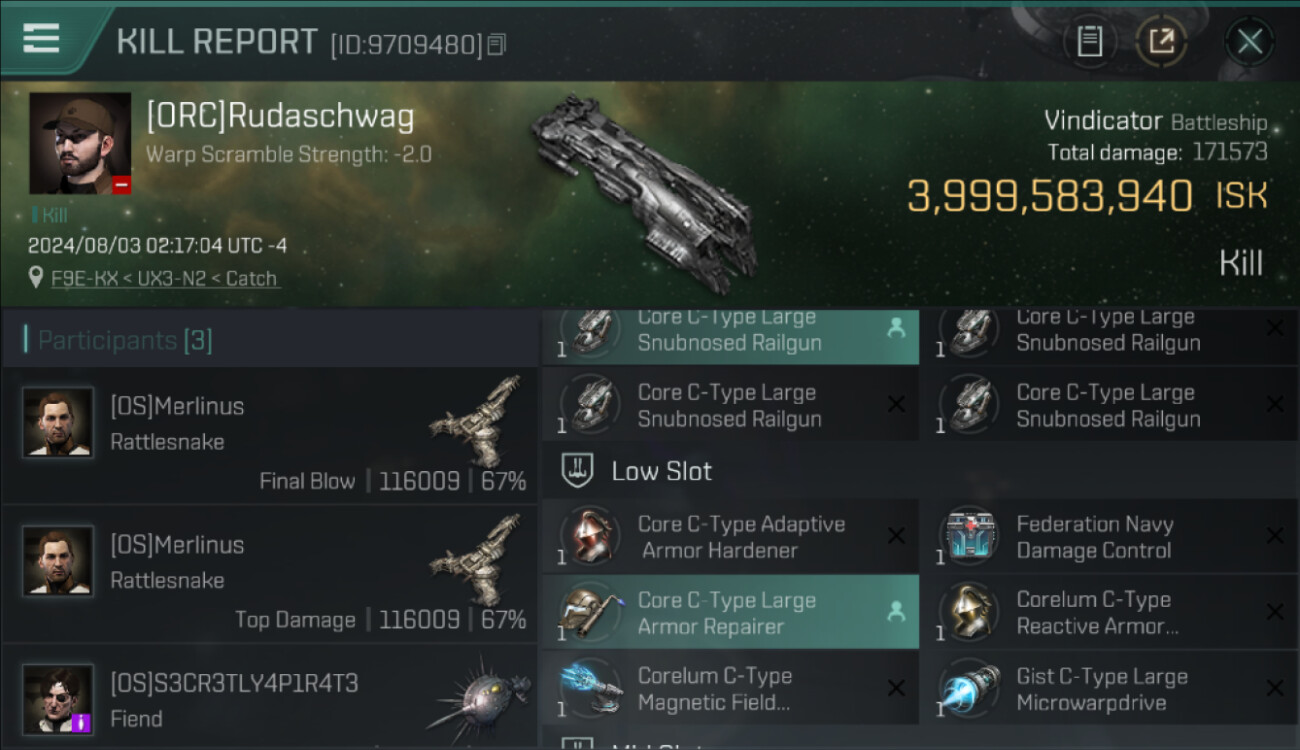This screenshot has width=1300, height=750.
Task: Open Merlinus Final Blow participant row
Action: 269,436
